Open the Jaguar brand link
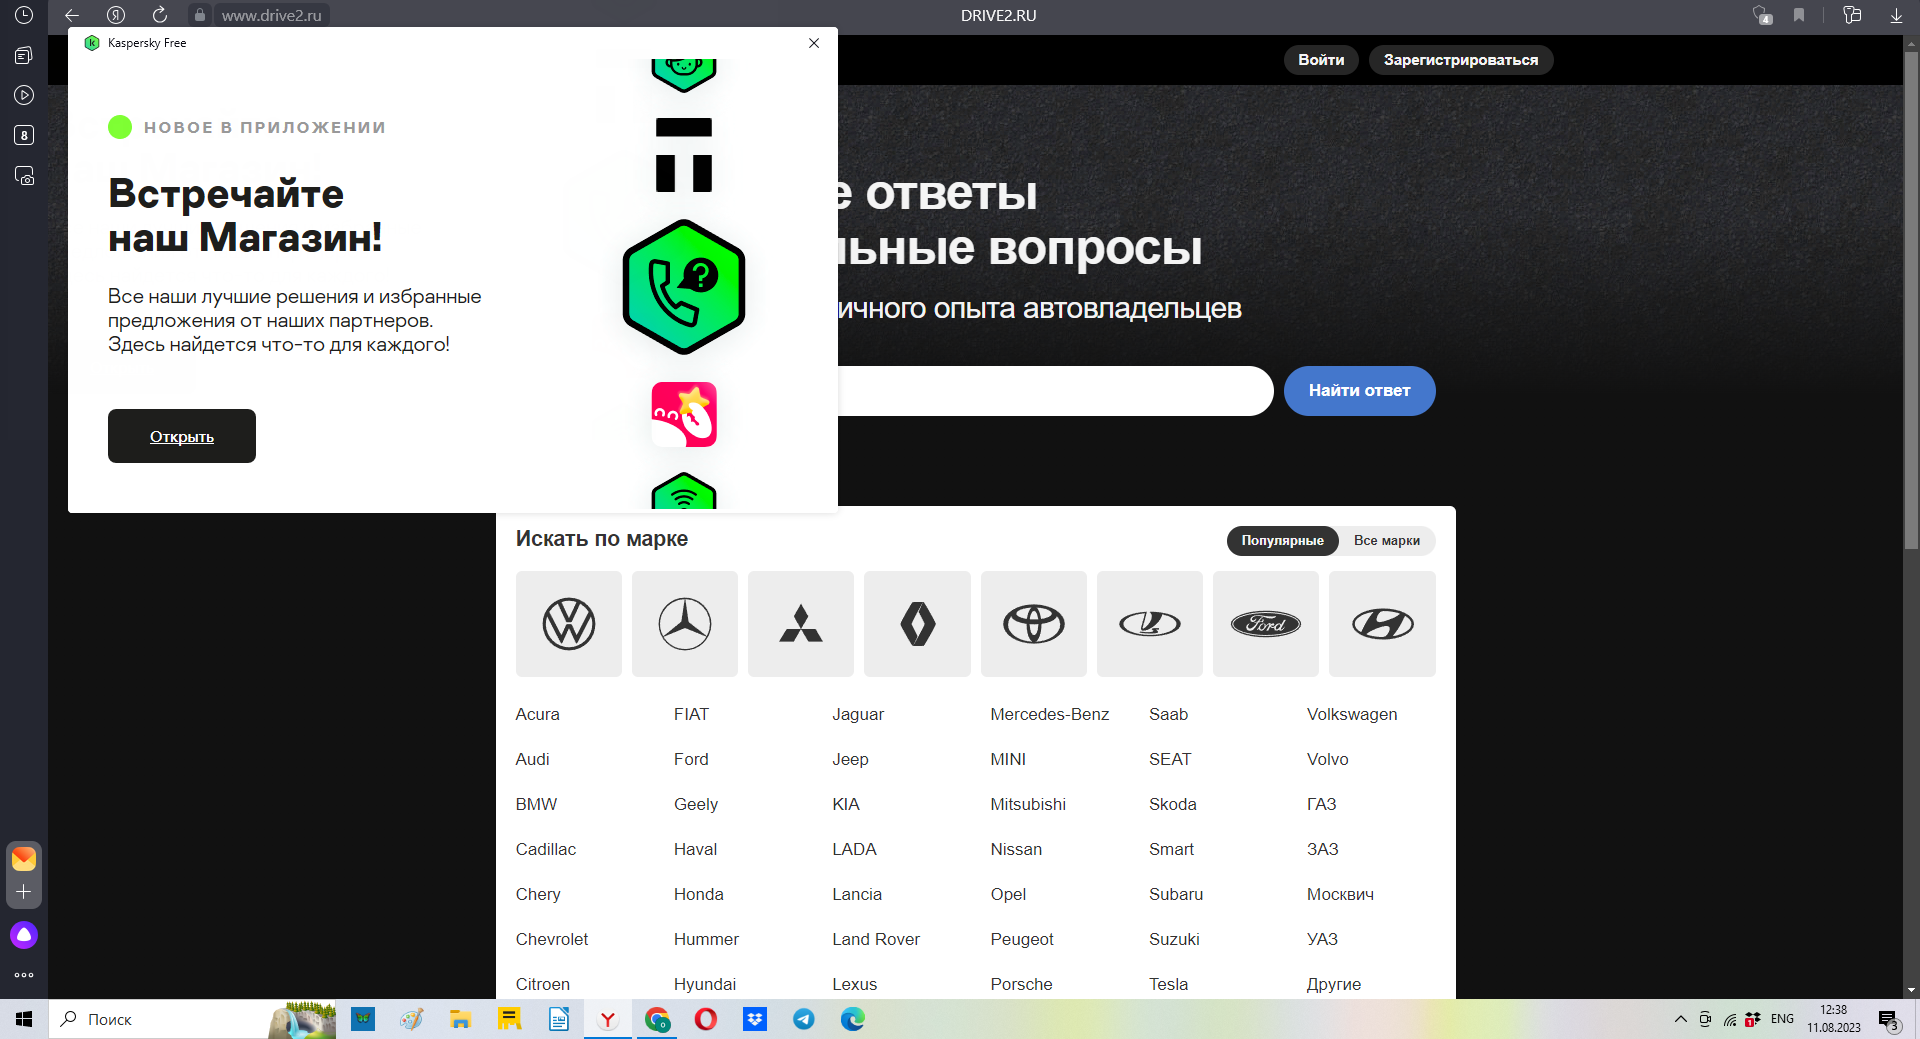 coord(858,714)
